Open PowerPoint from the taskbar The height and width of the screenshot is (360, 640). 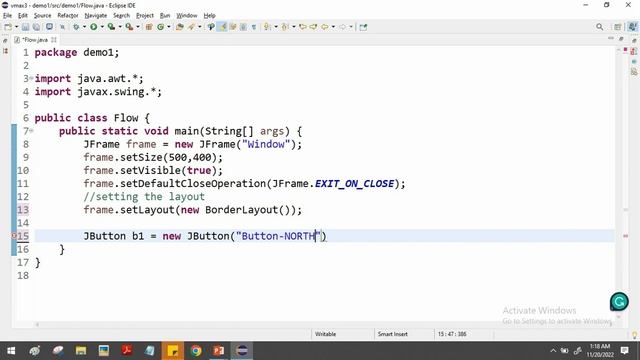[219, 351]
